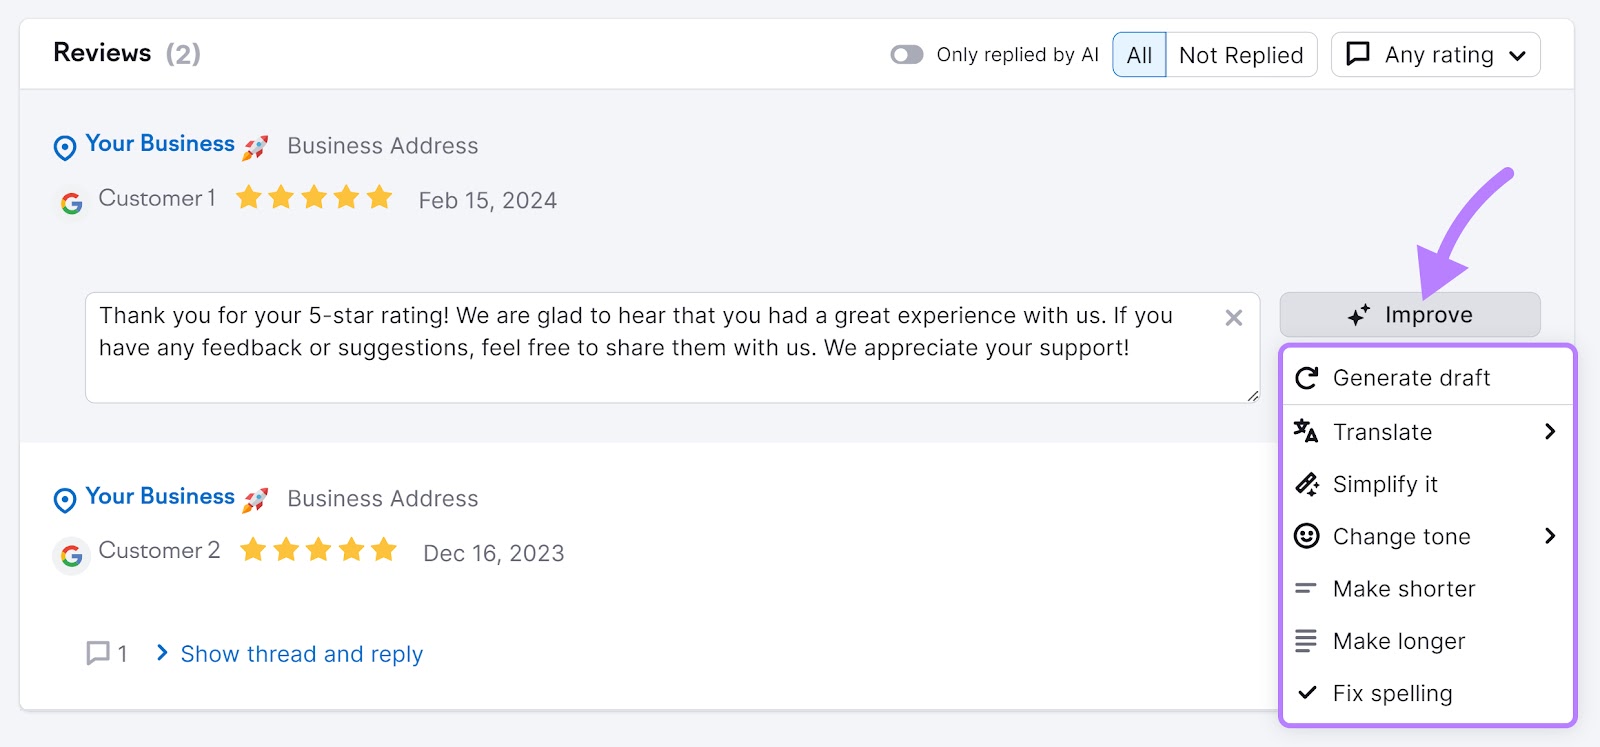Click the comment bubble icon showing thread count
The width and height of the screenshot is (1600, 747).
[97, 653]
